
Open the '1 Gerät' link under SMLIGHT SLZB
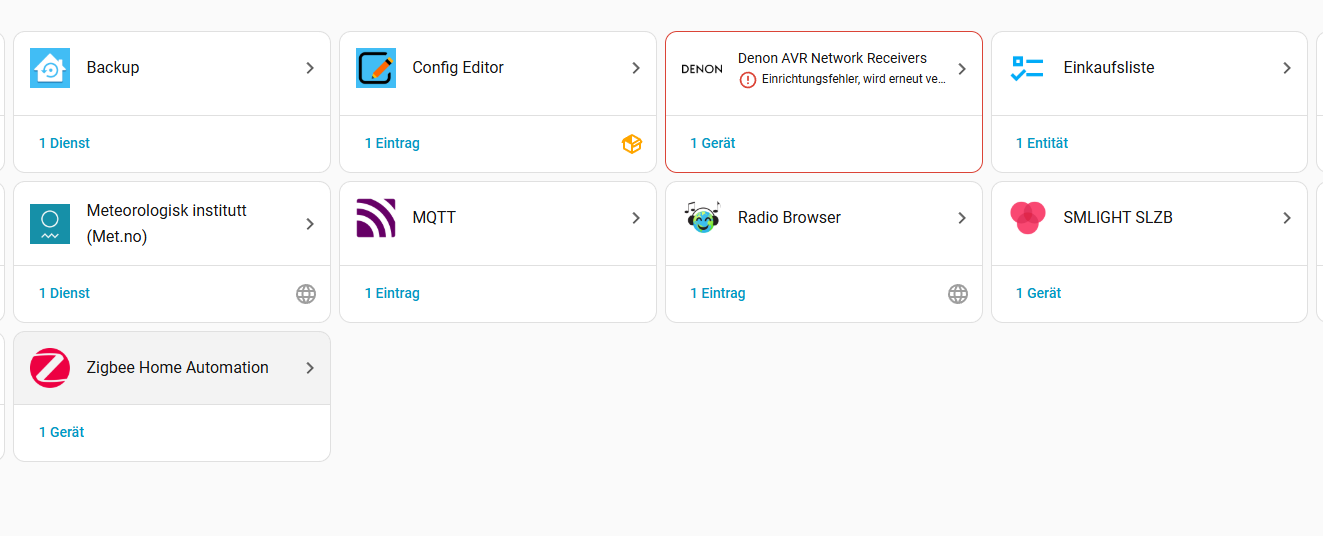pos(1039,294)
